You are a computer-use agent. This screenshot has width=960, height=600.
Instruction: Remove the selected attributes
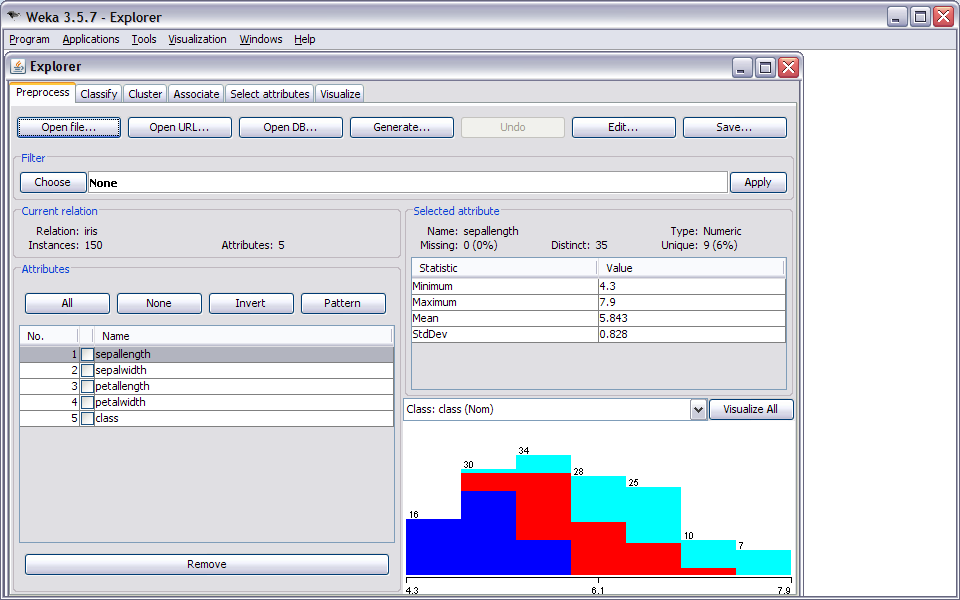207,564
